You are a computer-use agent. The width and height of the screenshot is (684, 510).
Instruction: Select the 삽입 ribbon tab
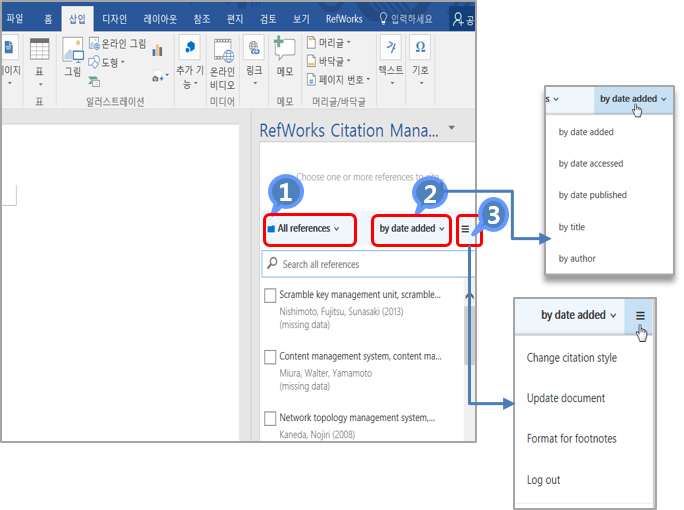tap(77, 19)
